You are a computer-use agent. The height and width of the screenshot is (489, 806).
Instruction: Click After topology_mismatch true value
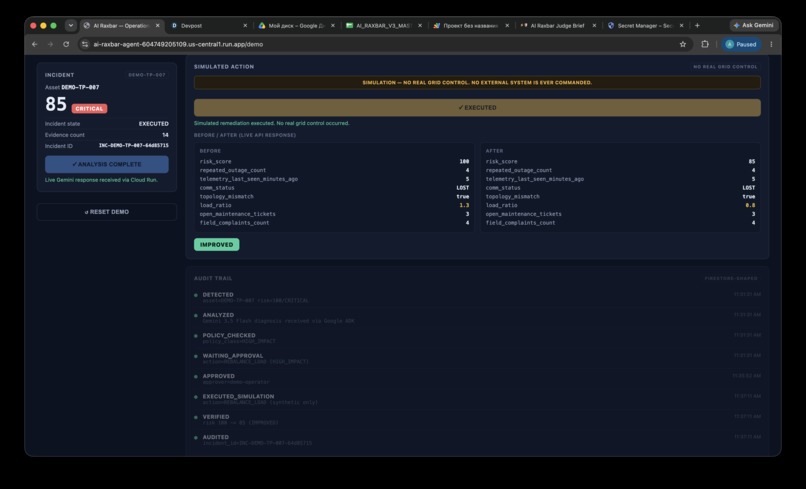tap(749, 196)
